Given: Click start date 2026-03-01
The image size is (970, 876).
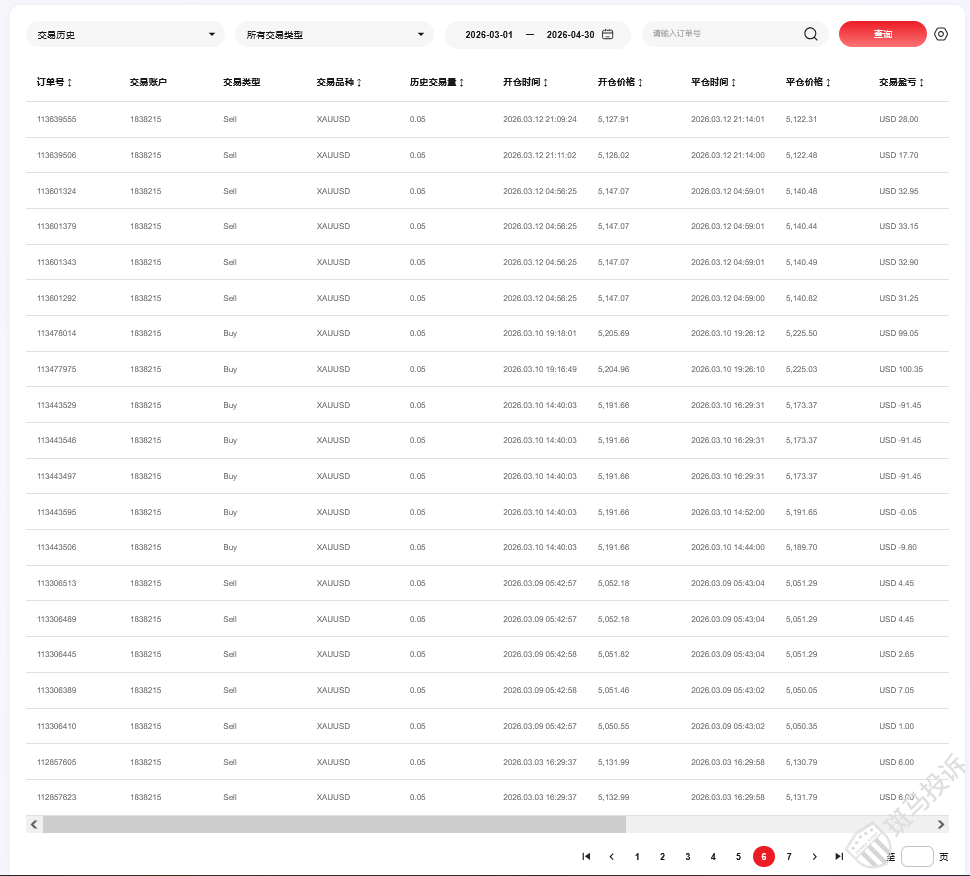Looking at the screenshot, I should point(489,35).
